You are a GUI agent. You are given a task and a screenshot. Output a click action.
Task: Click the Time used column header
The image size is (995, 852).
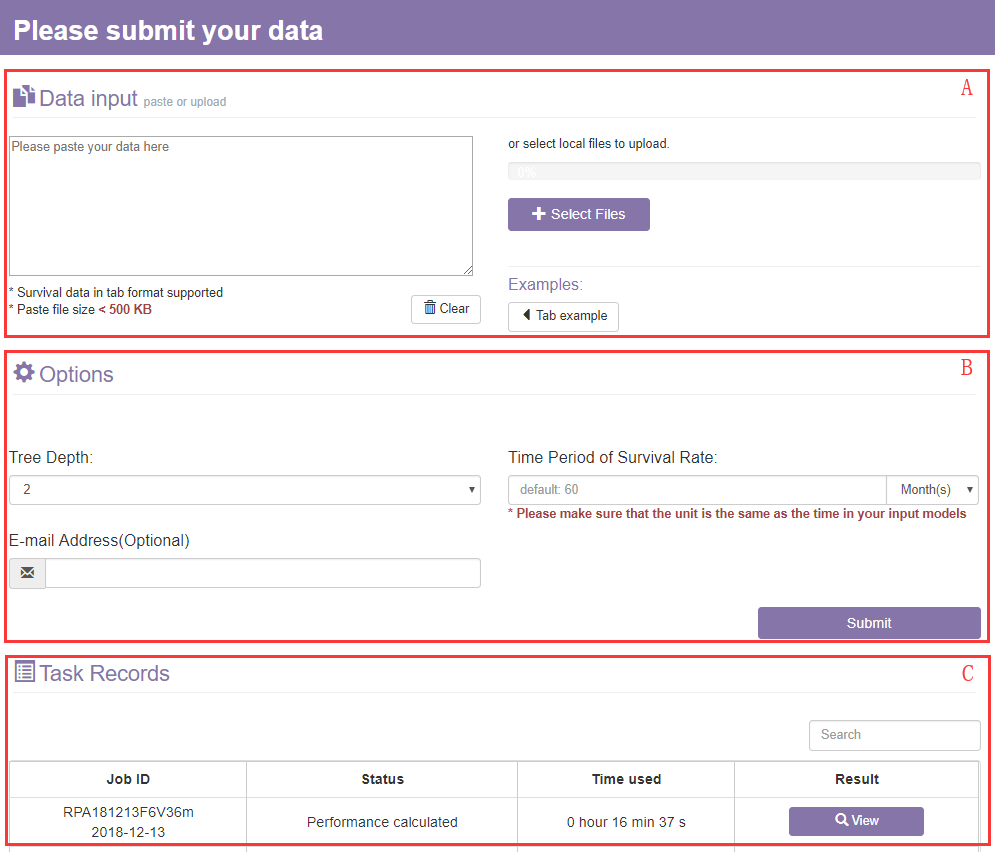tap(626, 779)
